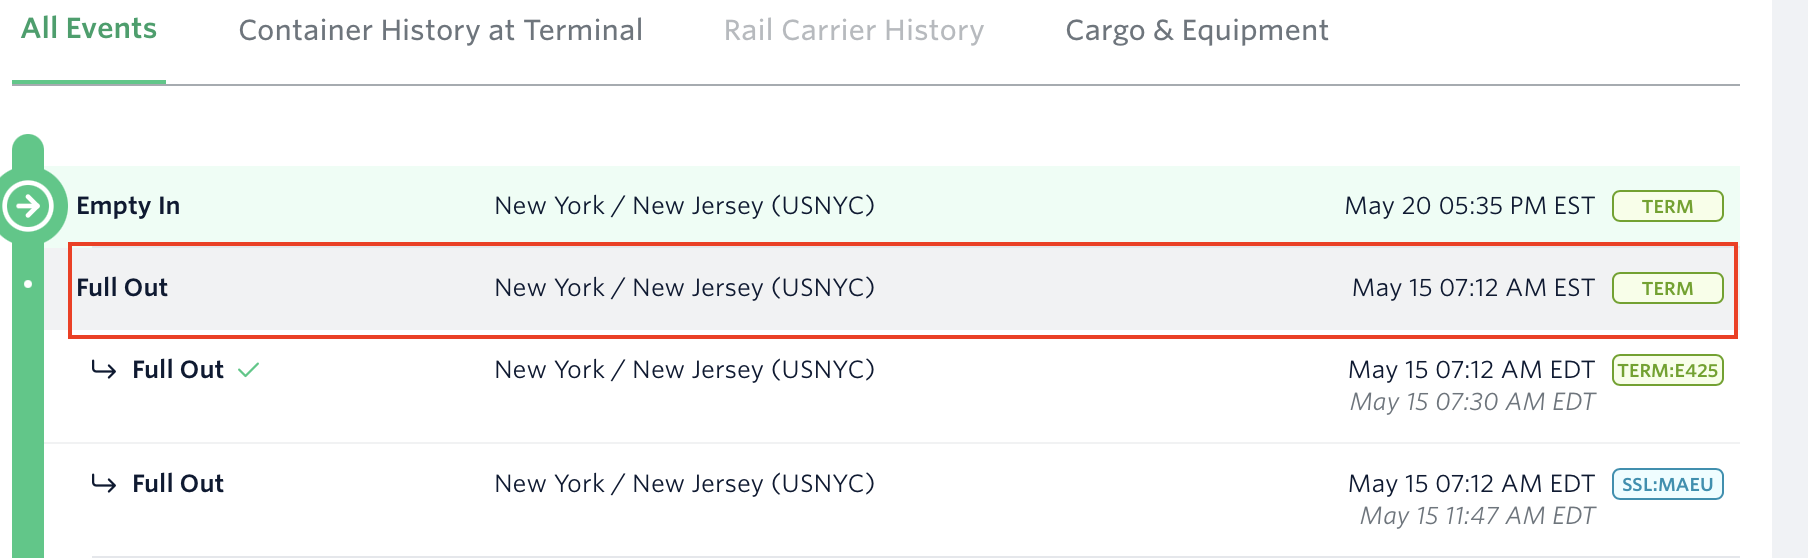The image size is (1808, 558).
Task: Click the italic May 15 11:47 AM EDT time
Action: pyautogui.click(x=1477, y=516)
